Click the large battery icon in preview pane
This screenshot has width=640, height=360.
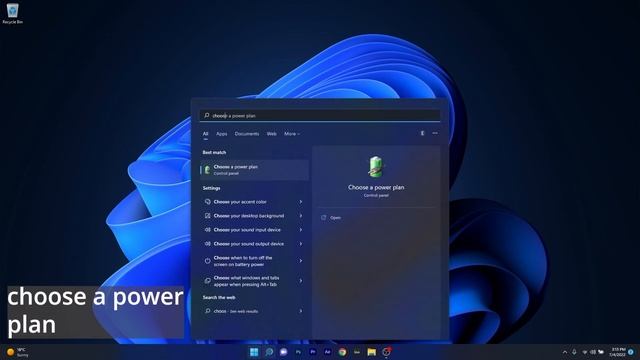[376, 167]
